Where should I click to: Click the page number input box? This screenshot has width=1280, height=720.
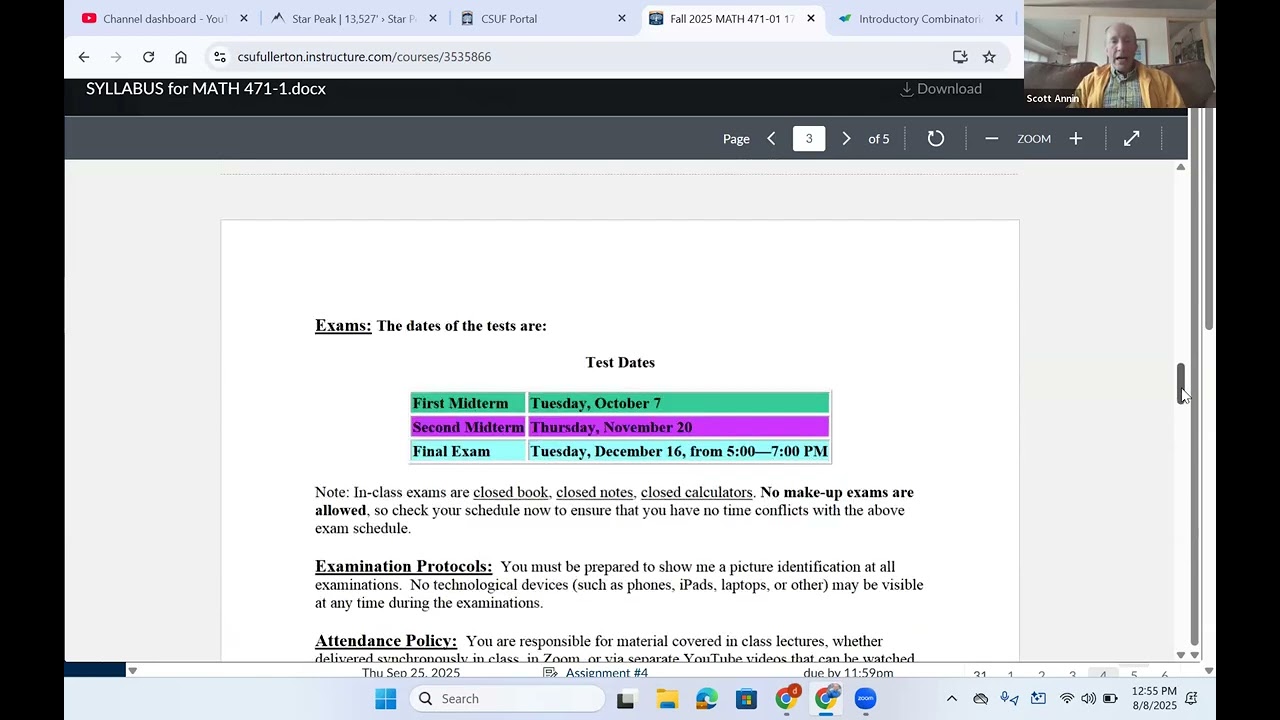[x=809, y=139]
